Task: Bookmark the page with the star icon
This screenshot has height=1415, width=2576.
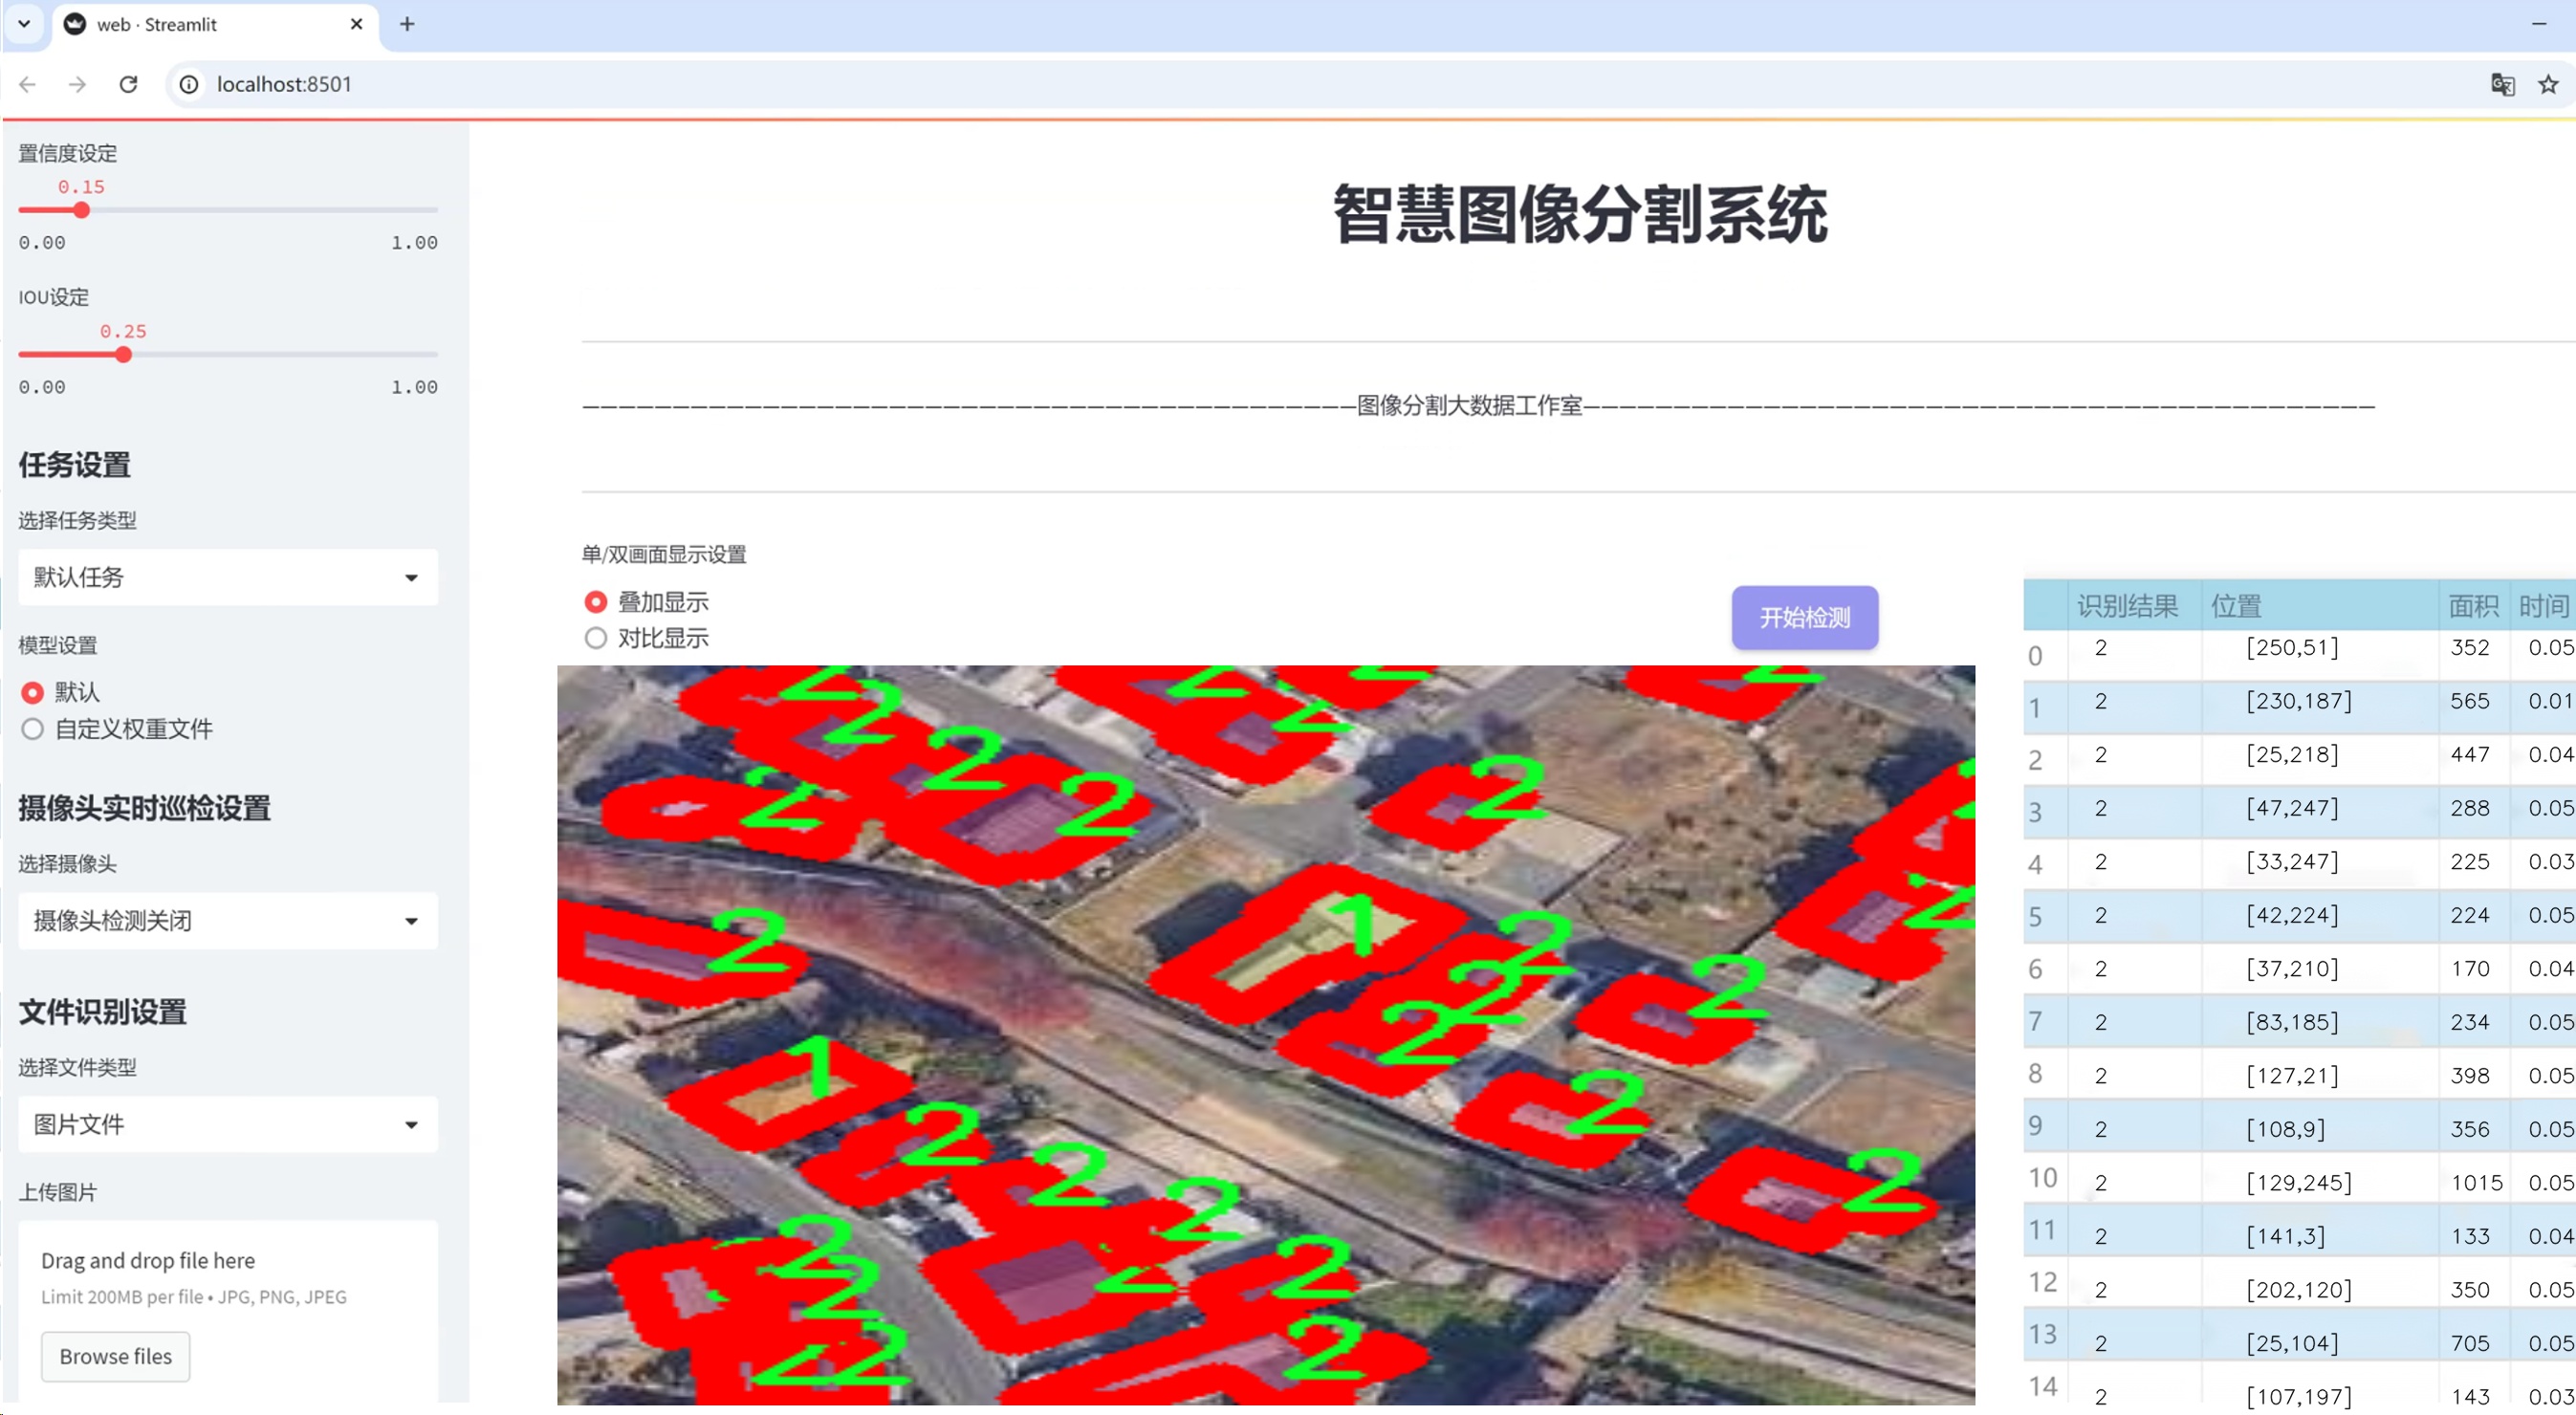Action: point(2548,84)
